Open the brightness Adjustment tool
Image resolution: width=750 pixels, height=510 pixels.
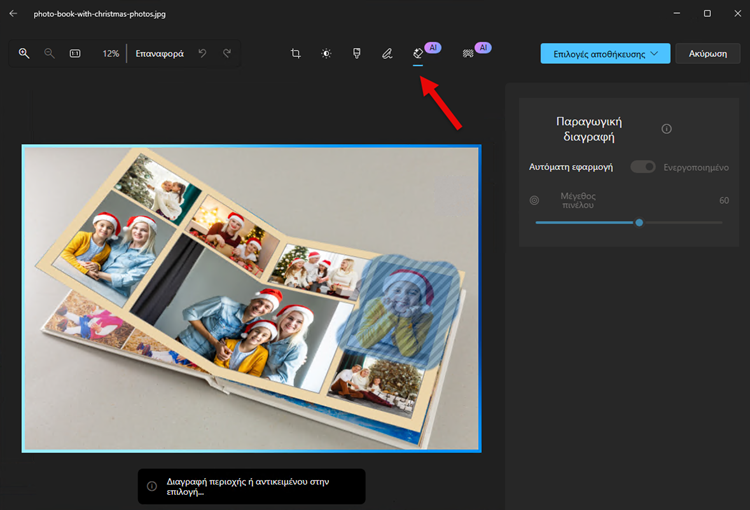click(326, 53)
